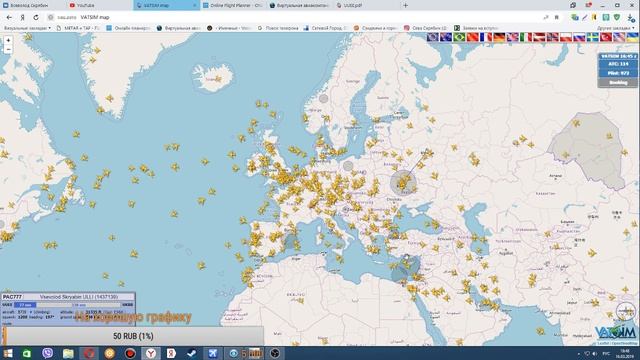
Task: Click the VATSIM 16:45 z time header
Action: tap(618, 56)
